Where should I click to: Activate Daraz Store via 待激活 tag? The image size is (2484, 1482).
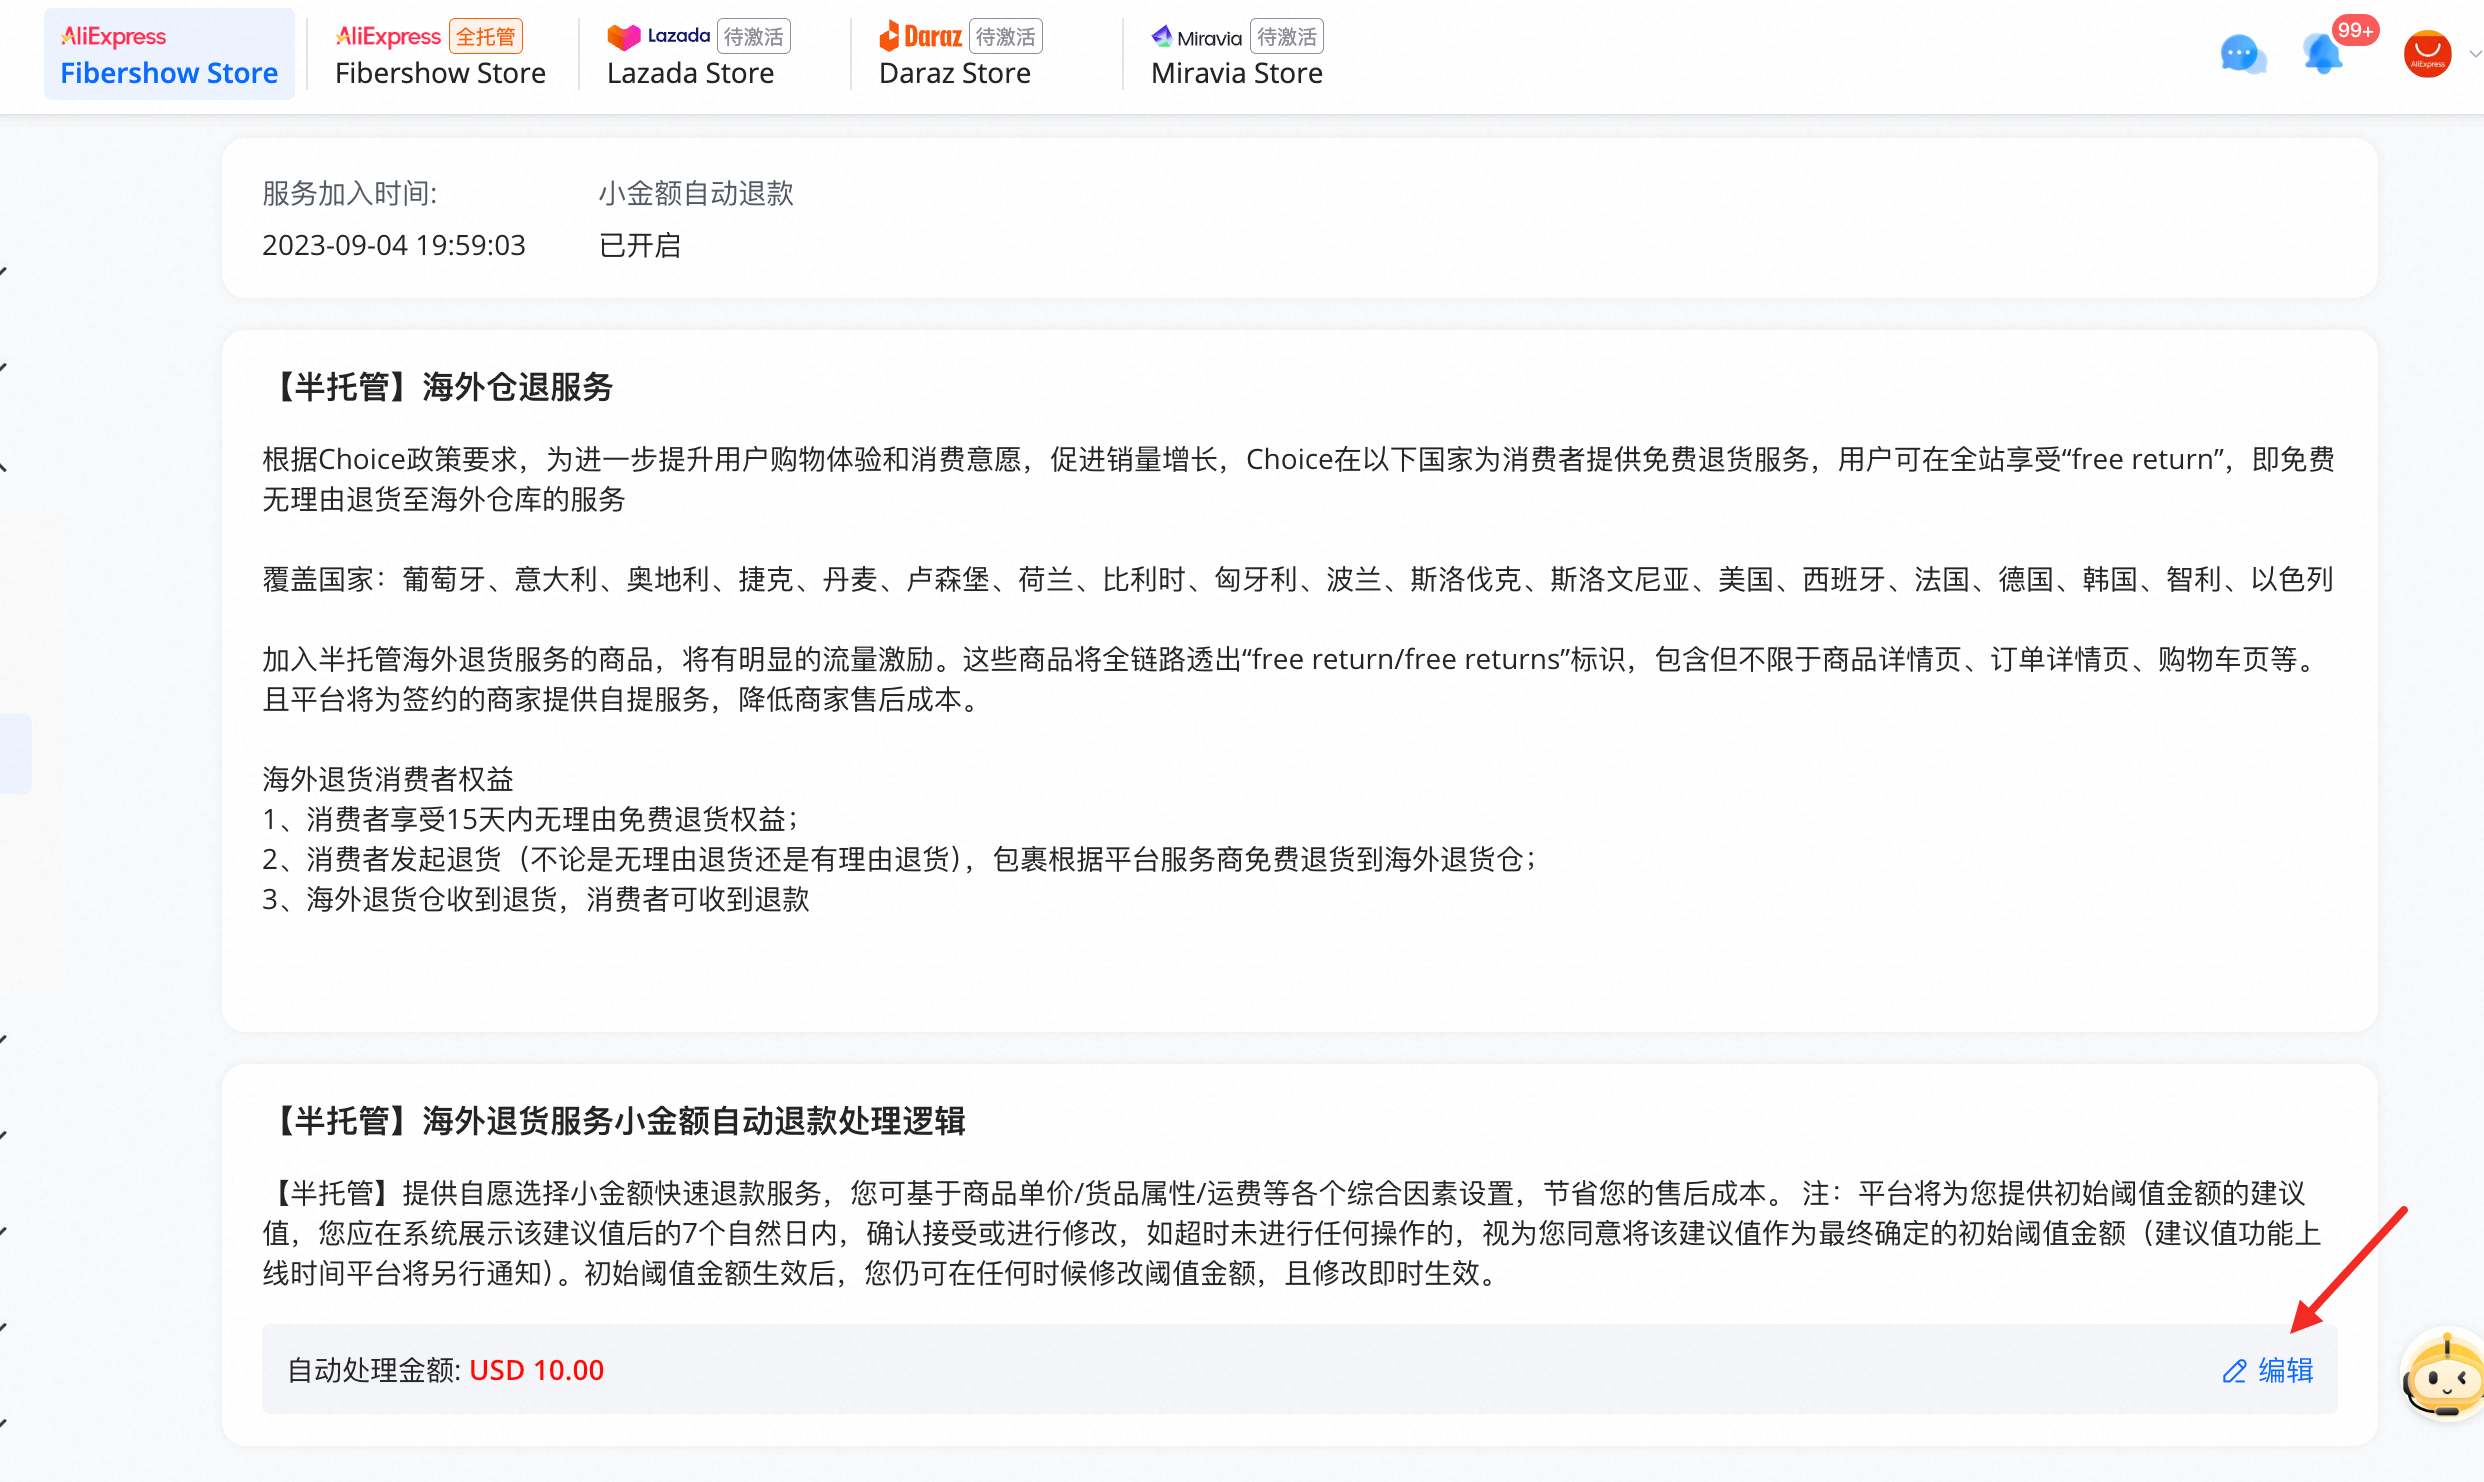(x=1007, y=36)
